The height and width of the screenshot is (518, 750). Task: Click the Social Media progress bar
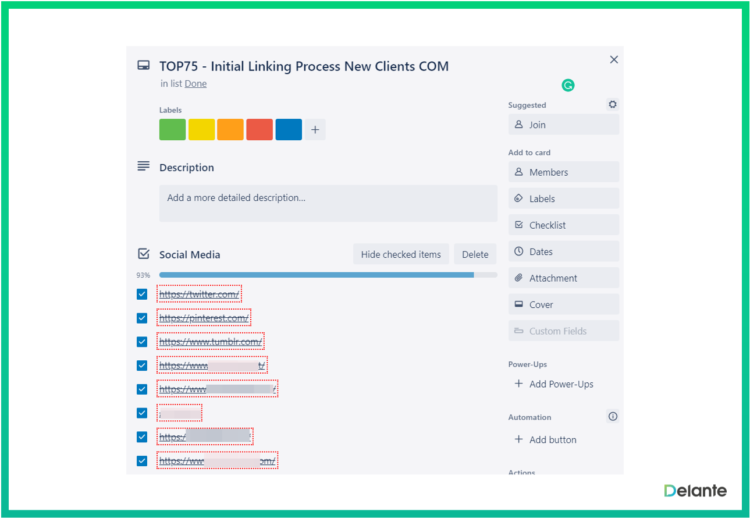(328, 275)
